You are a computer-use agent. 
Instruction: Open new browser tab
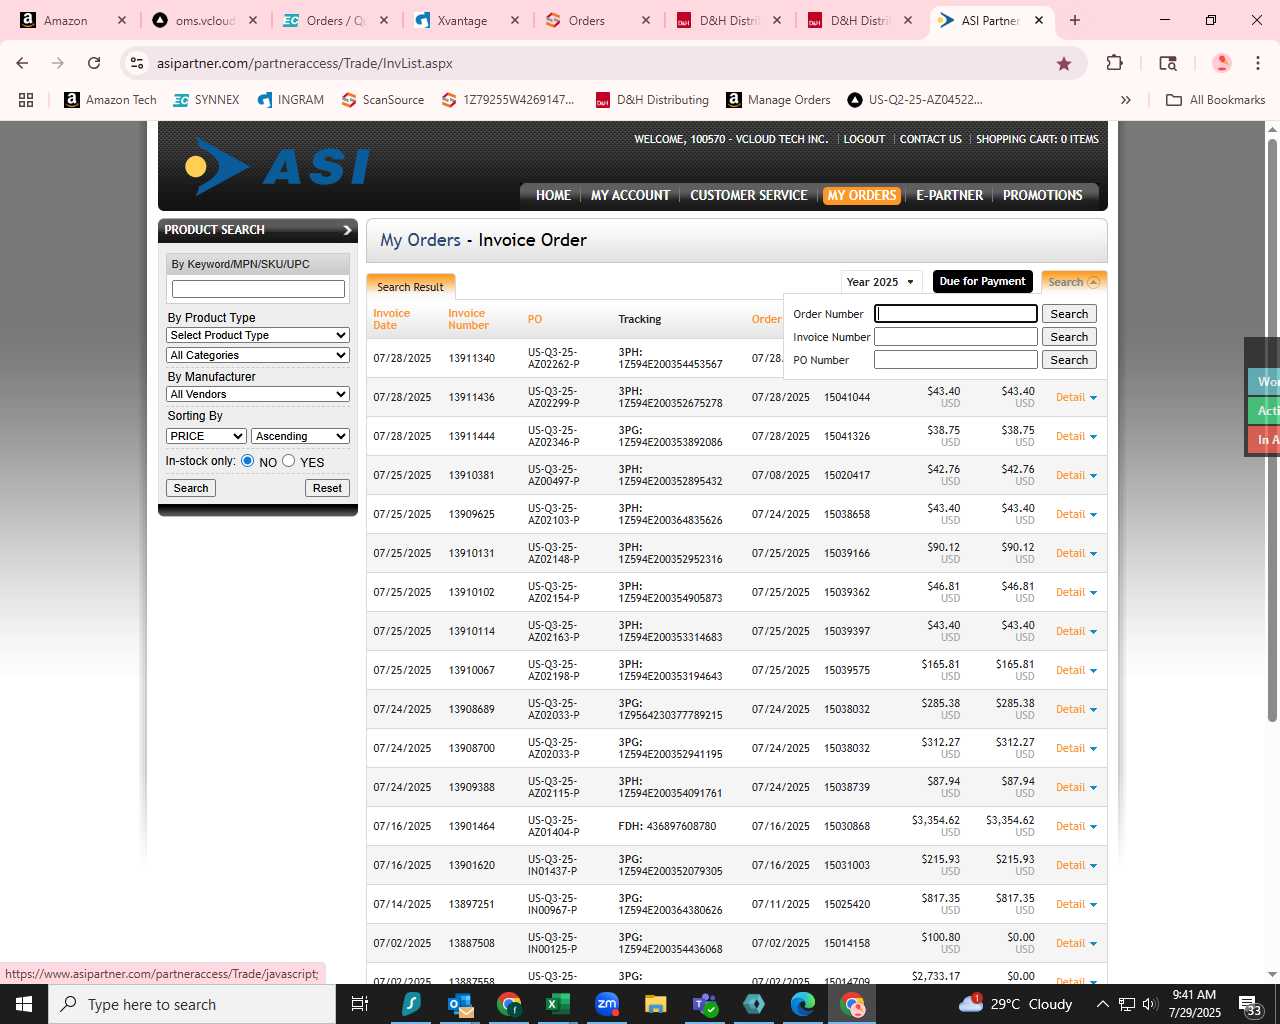(x=1075, y=20)
